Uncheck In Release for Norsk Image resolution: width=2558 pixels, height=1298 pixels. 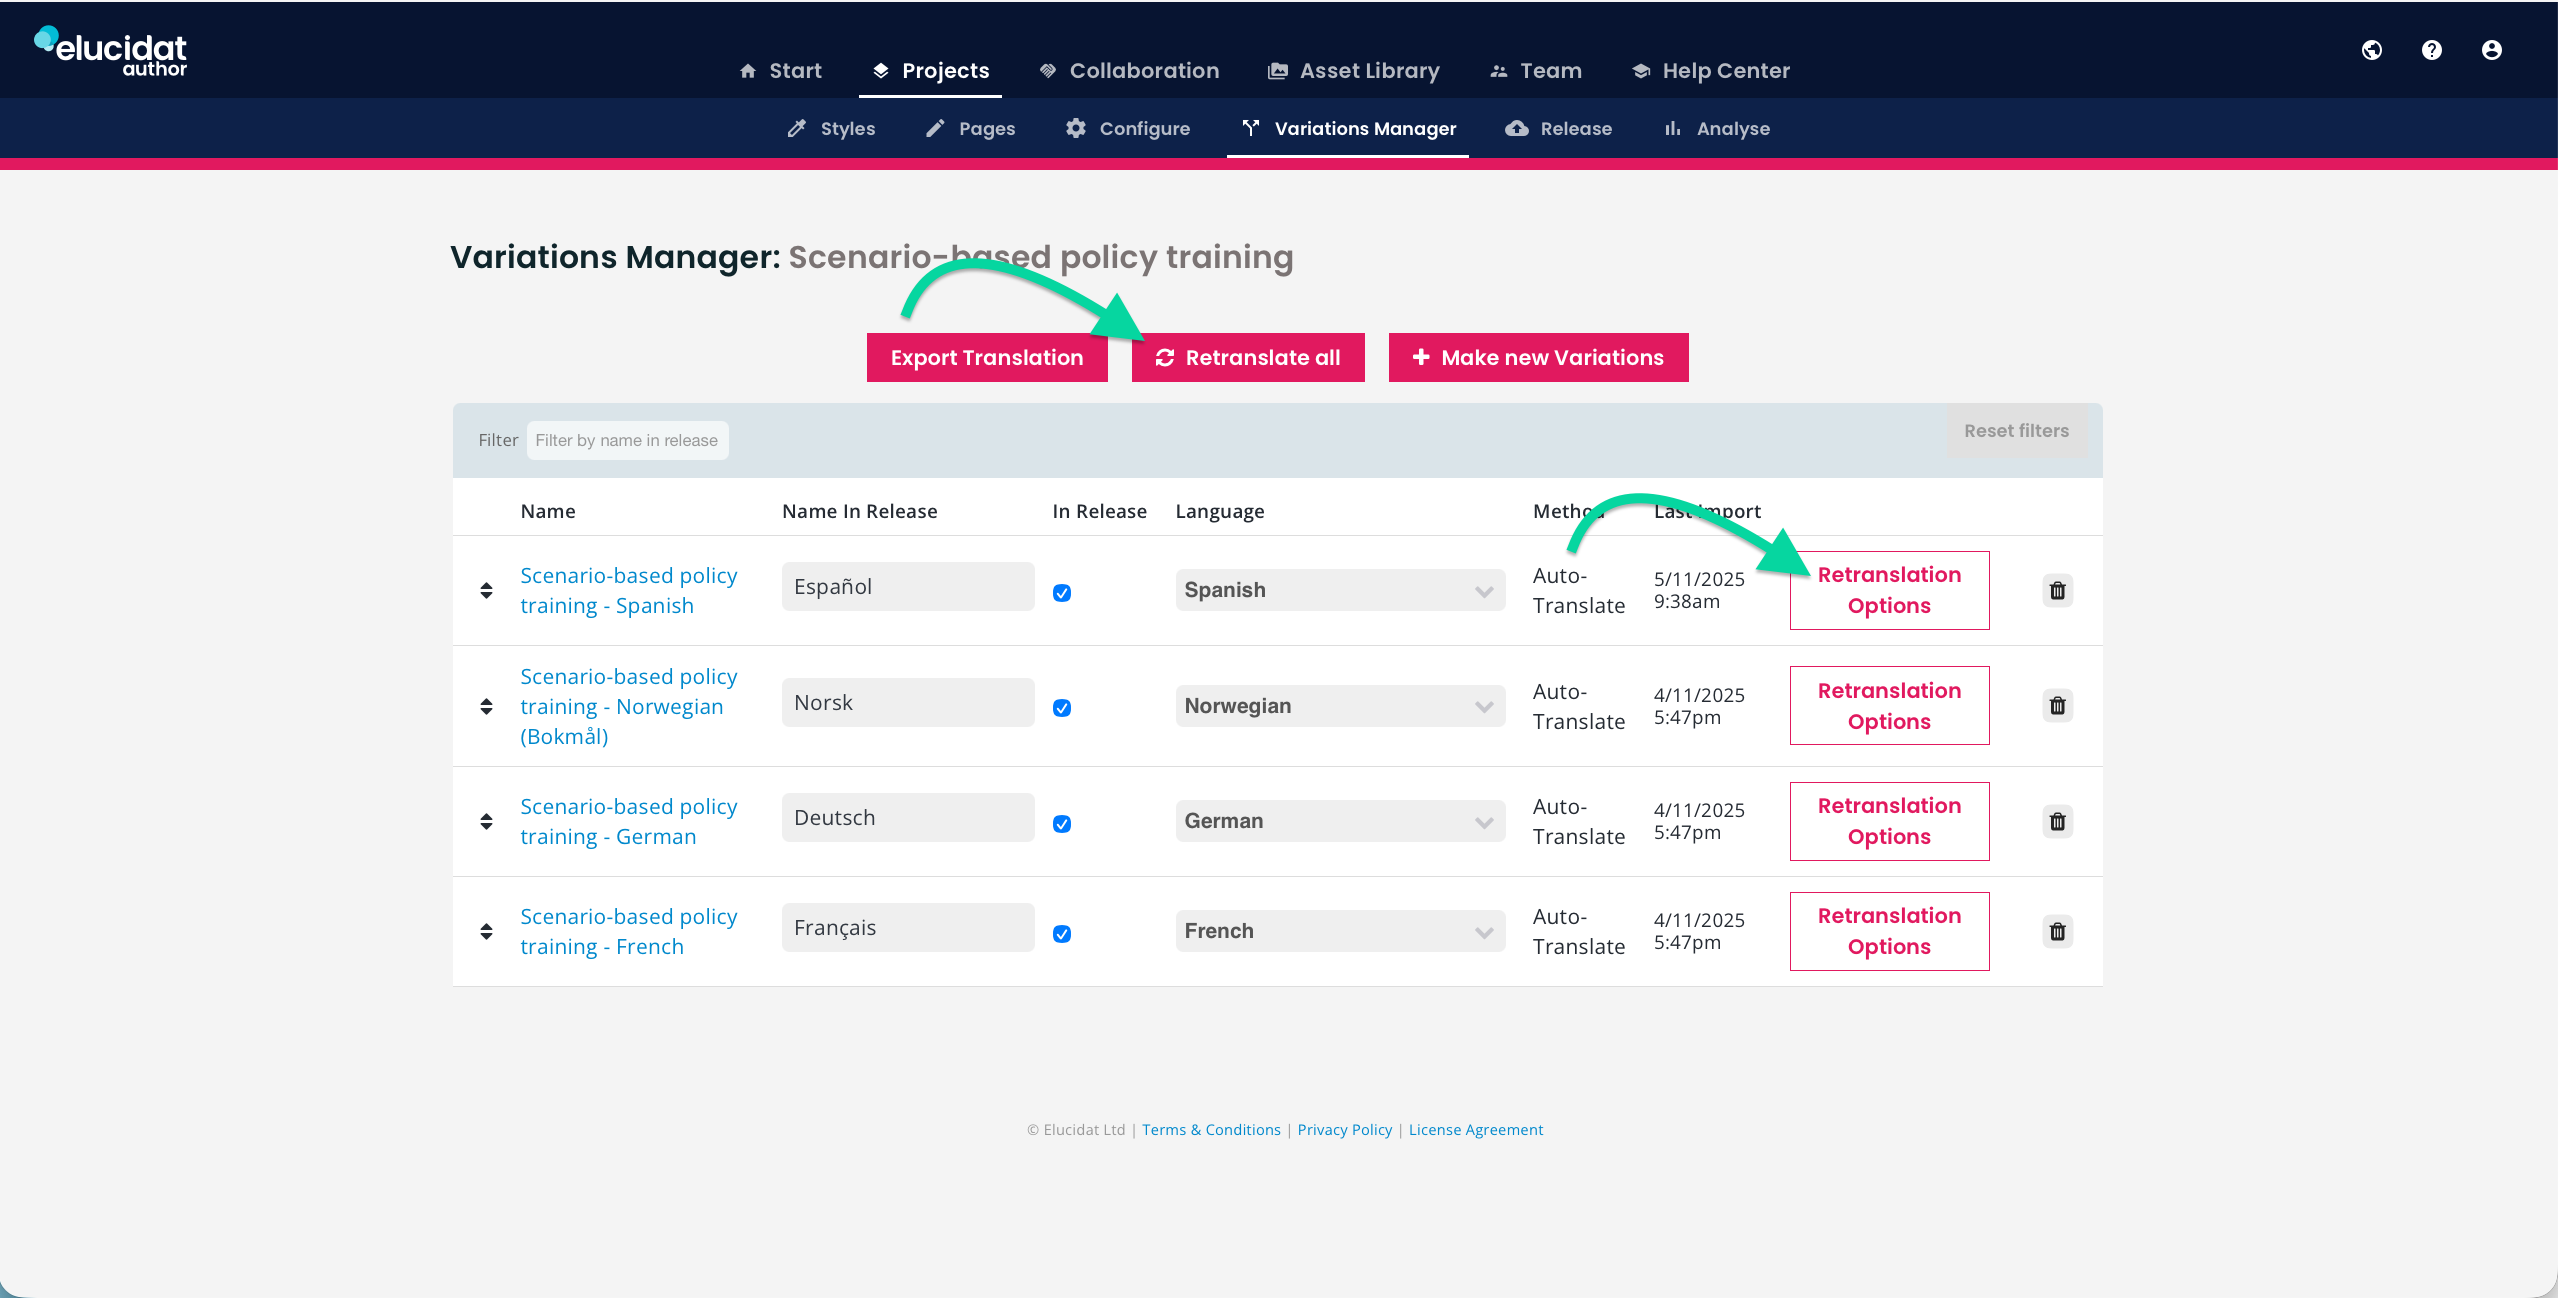pos(1062,708)
